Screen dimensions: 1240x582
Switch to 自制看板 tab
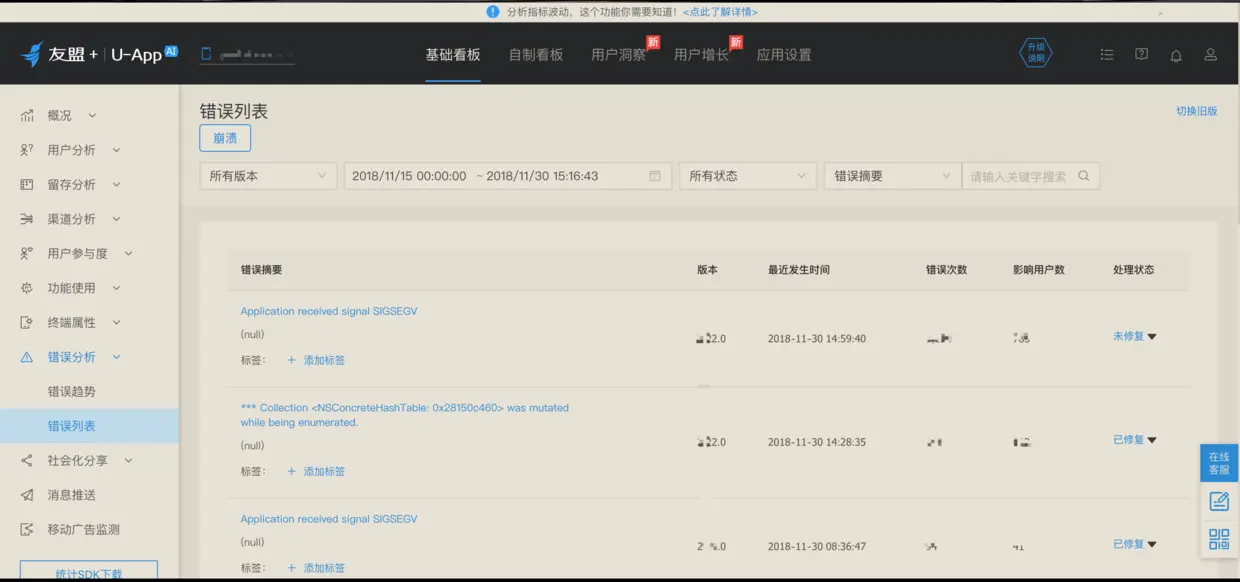[536, 55]
